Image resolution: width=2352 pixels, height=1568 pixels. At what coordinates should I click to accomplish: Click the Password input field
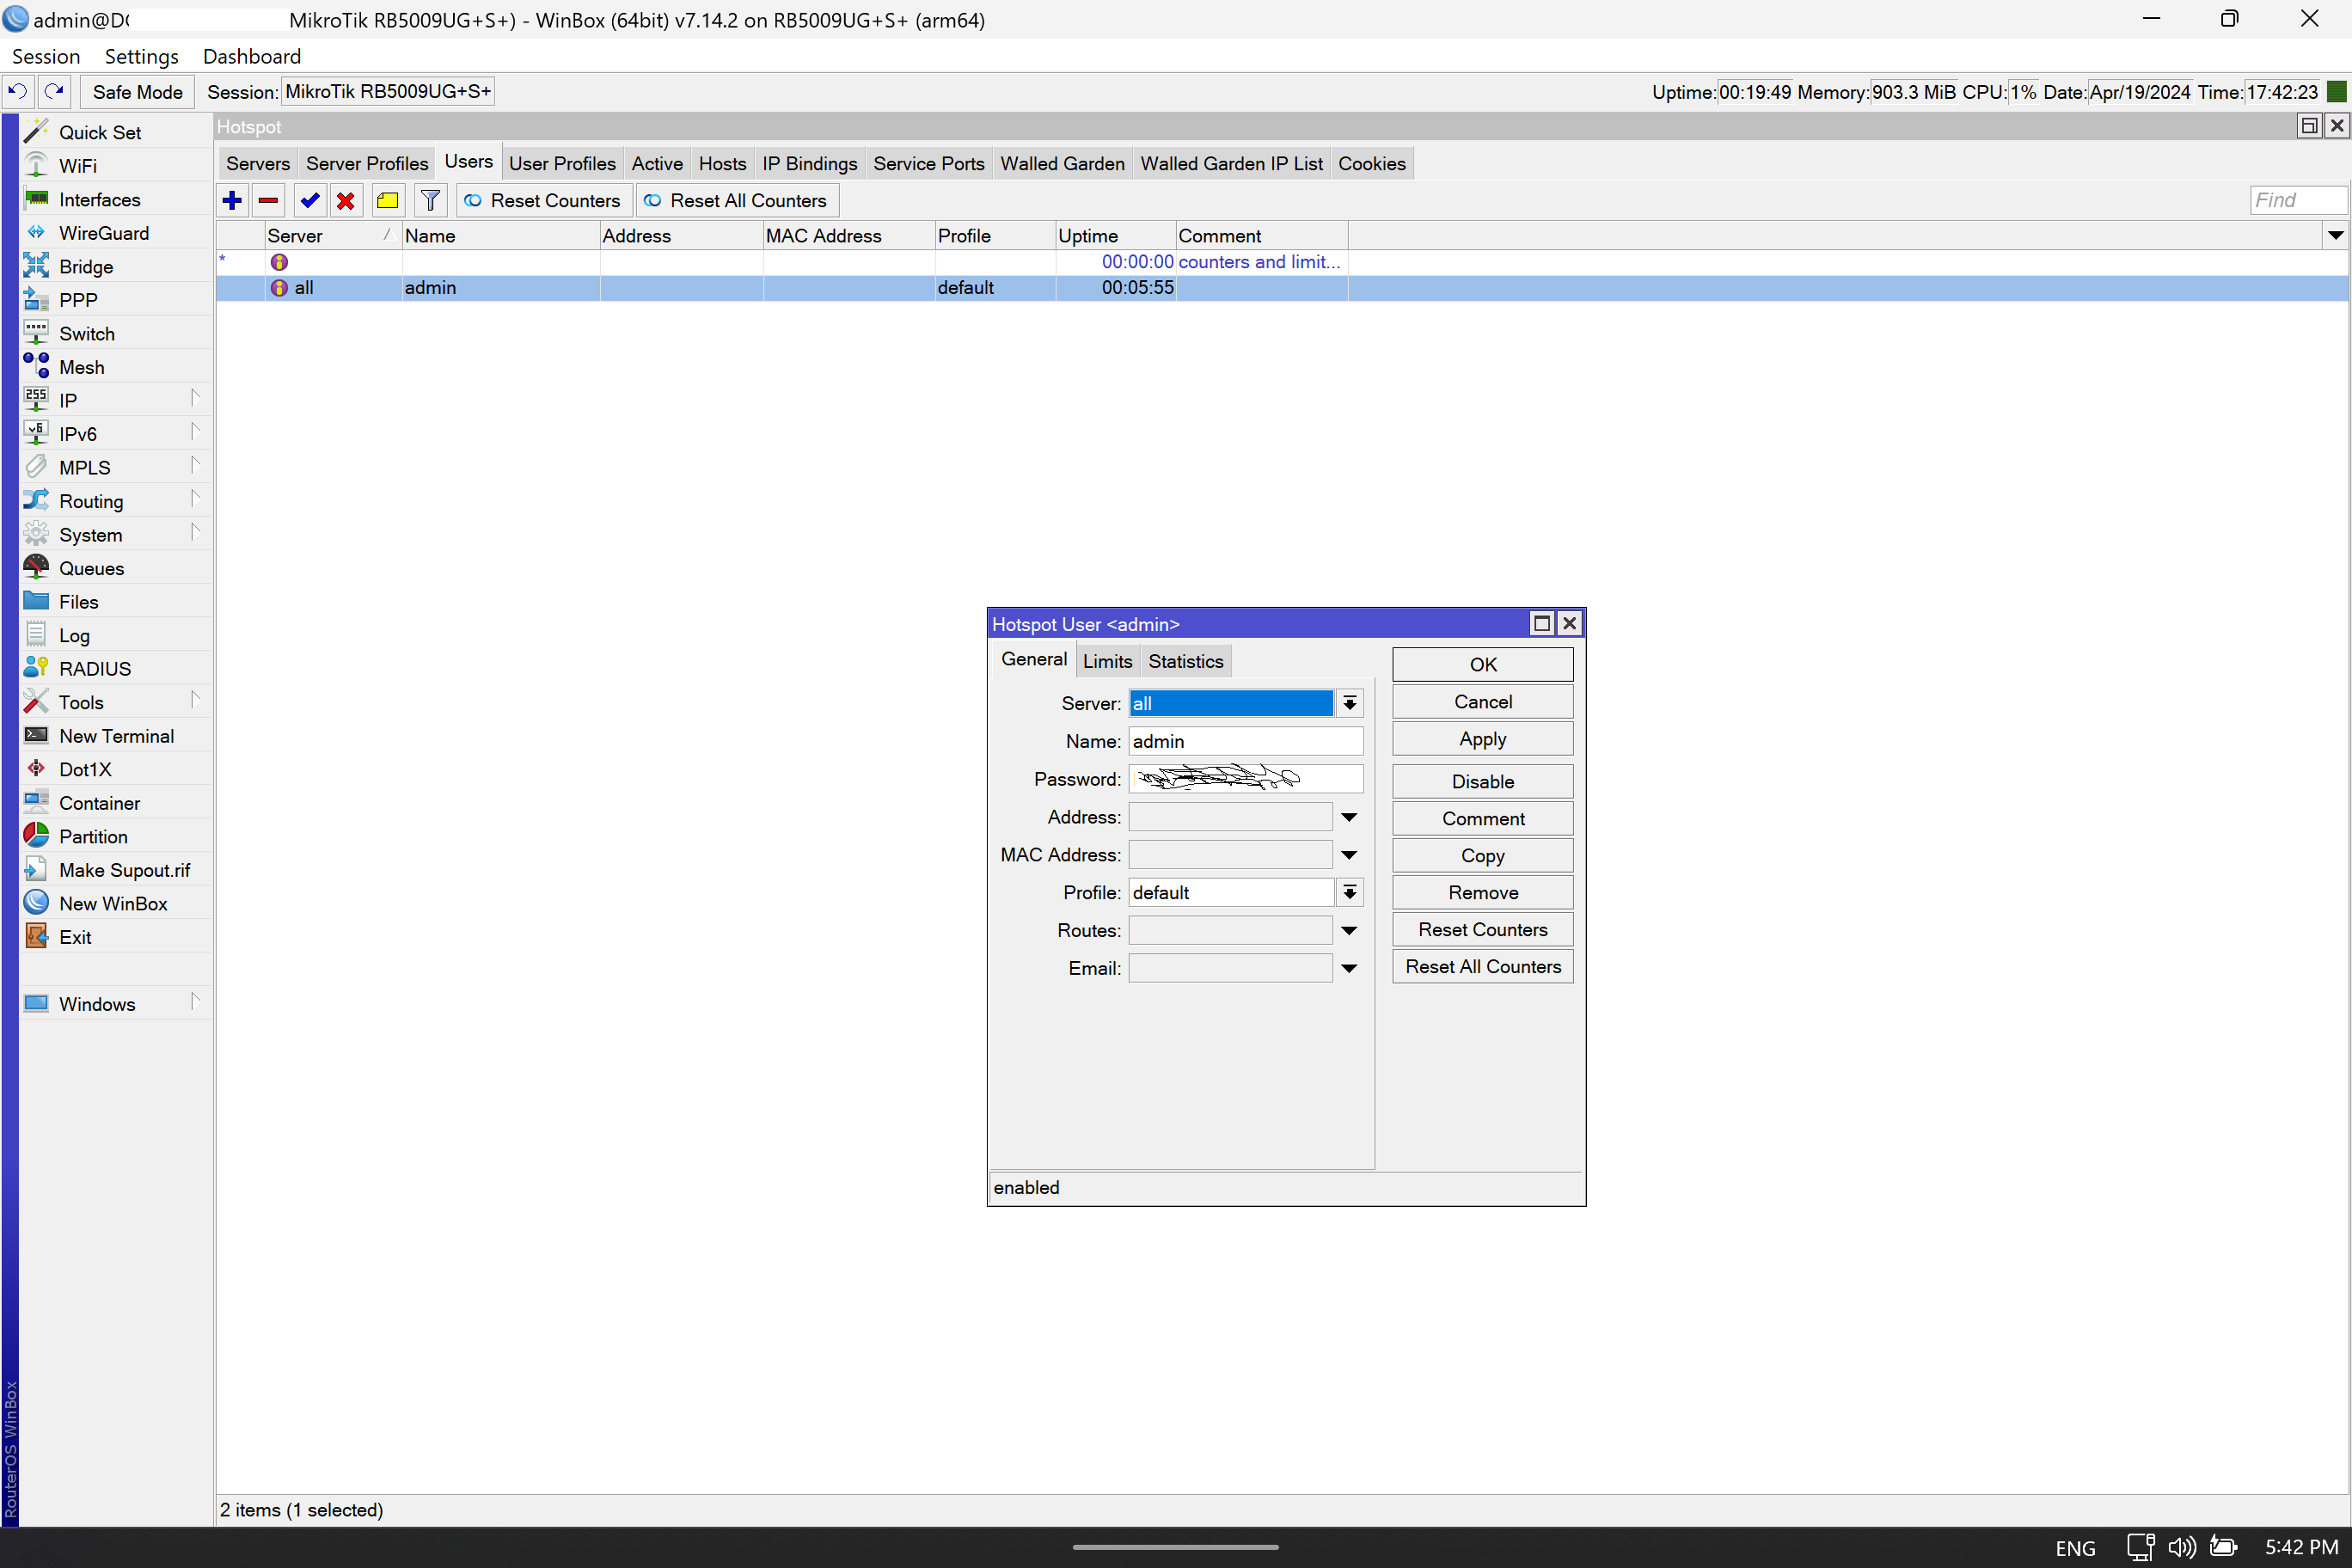[x=1246, y=779]
